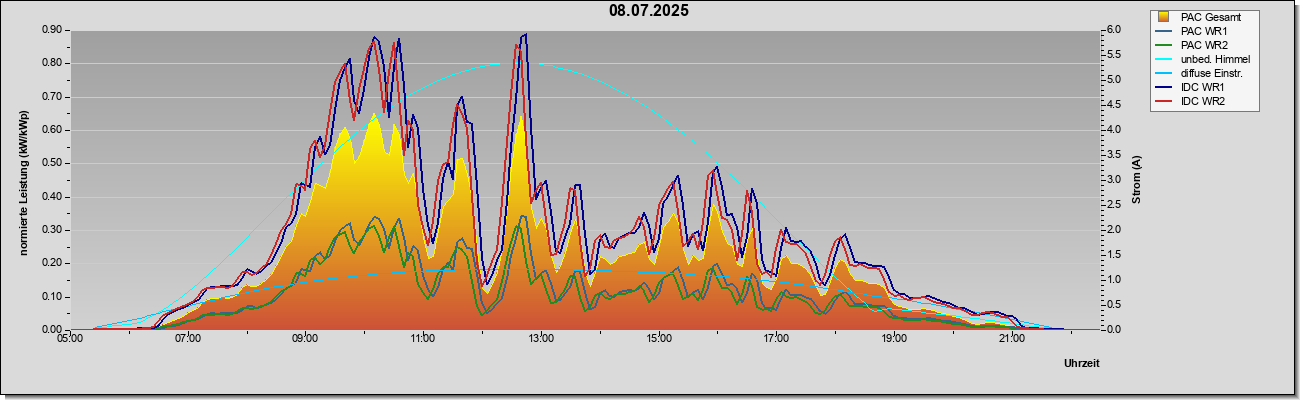This screenshot has height=400, width=1300.
Task: Click the 17:00 time axis tick label
Action: (x=776, y=339)
